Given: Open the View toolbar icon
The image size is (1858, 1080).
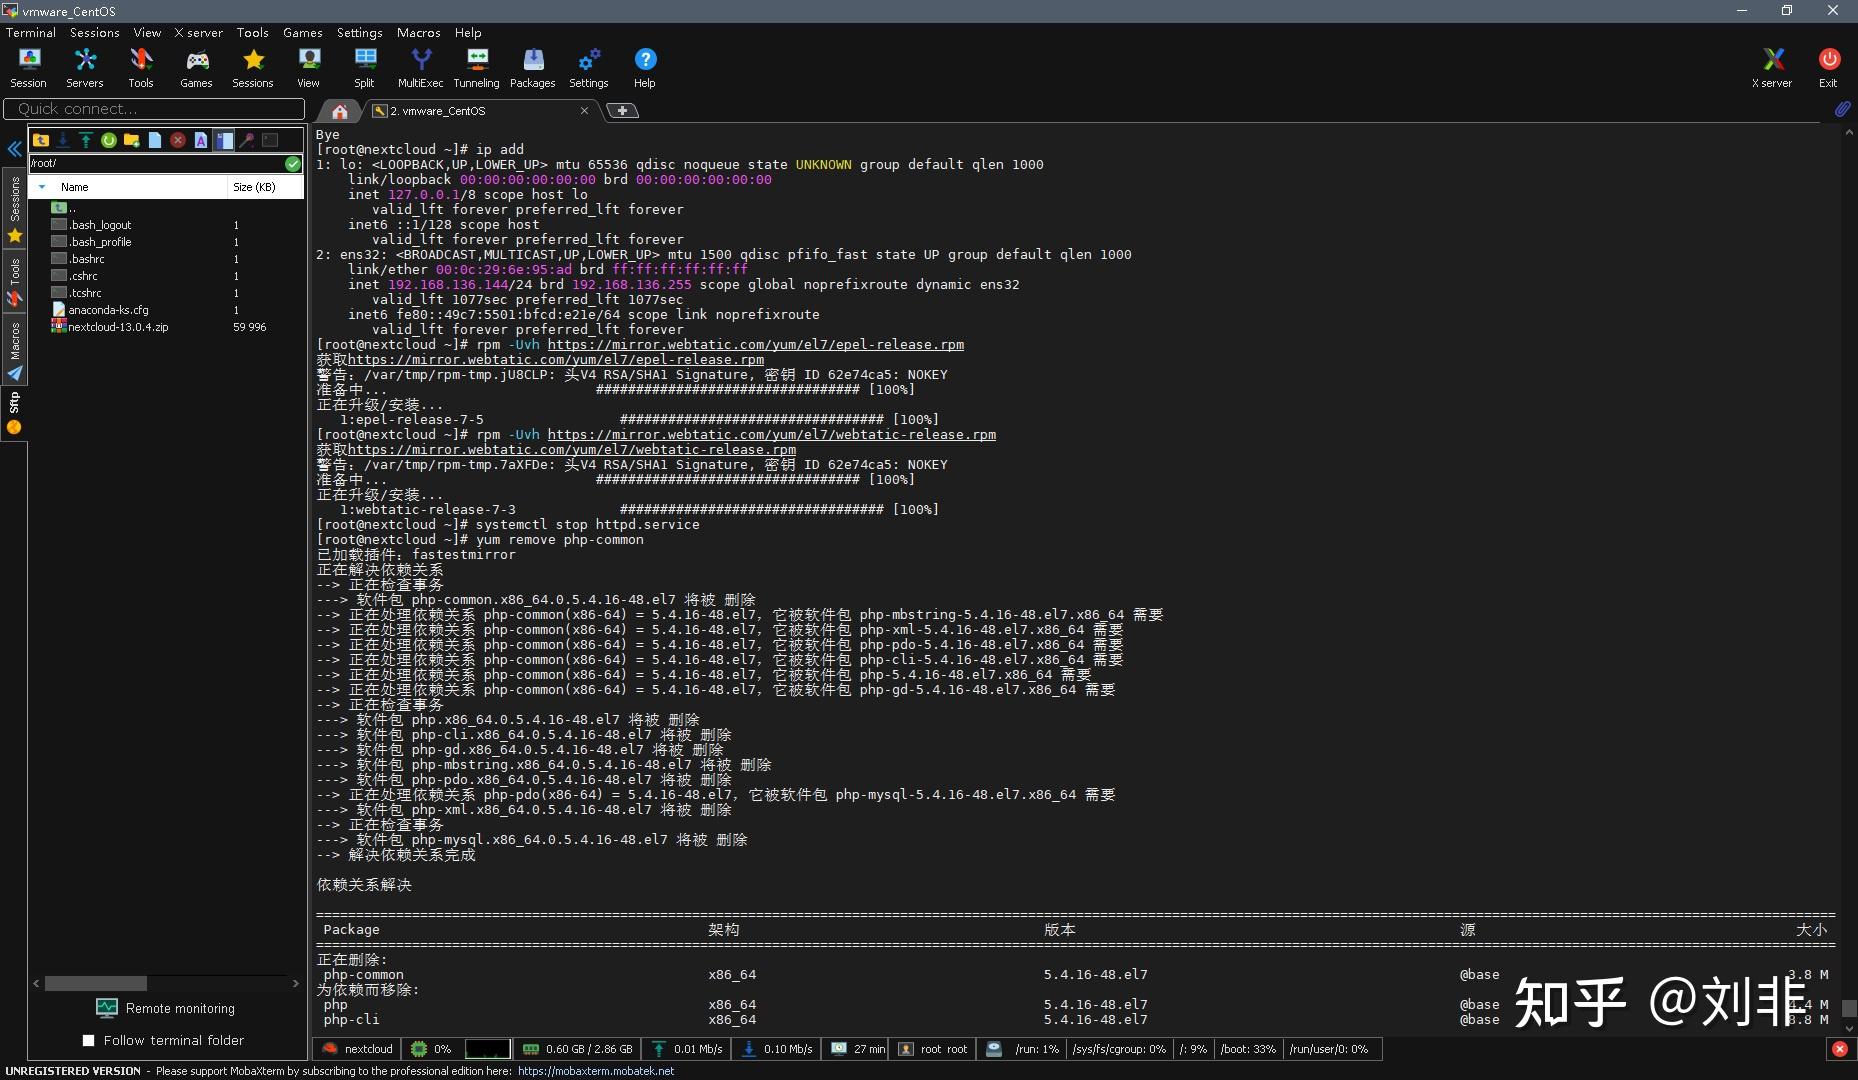Looking at the screenshot, I should 309,68.
